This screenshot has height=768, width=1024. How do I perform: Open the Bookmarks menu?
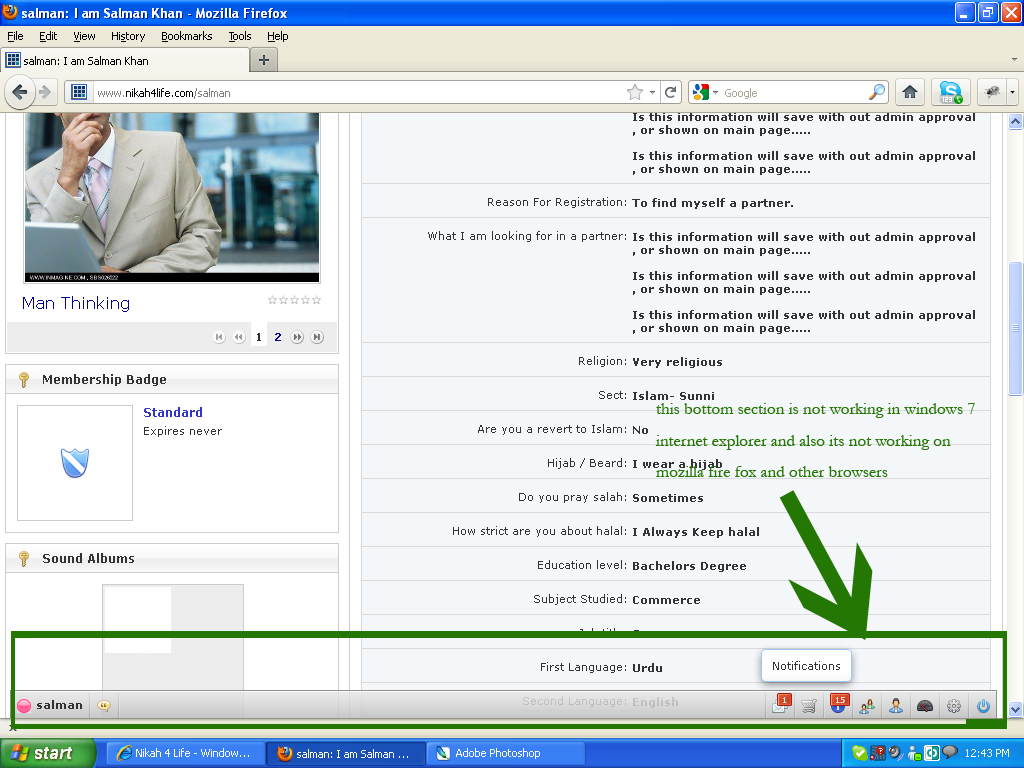click(187, 36)
